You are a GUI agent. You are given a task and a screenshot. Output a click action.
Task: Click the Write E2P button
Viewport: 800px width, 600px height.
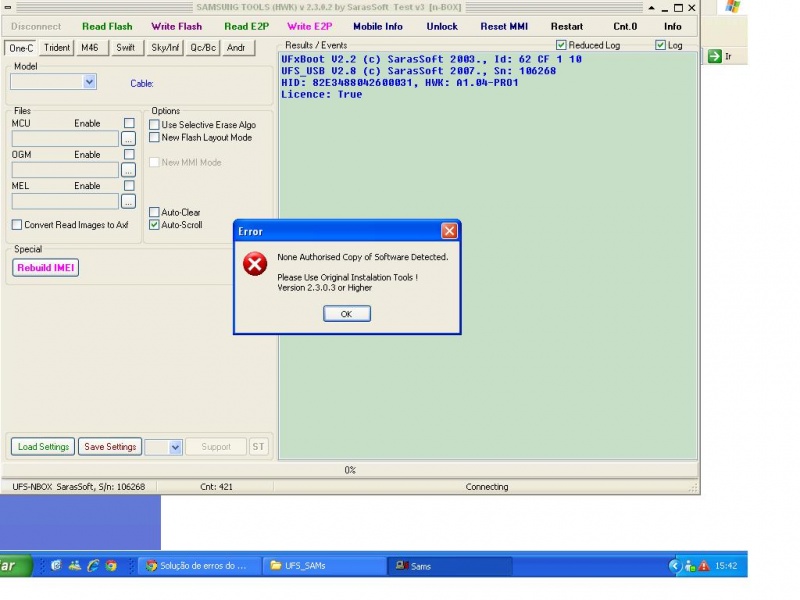point(310,27)
